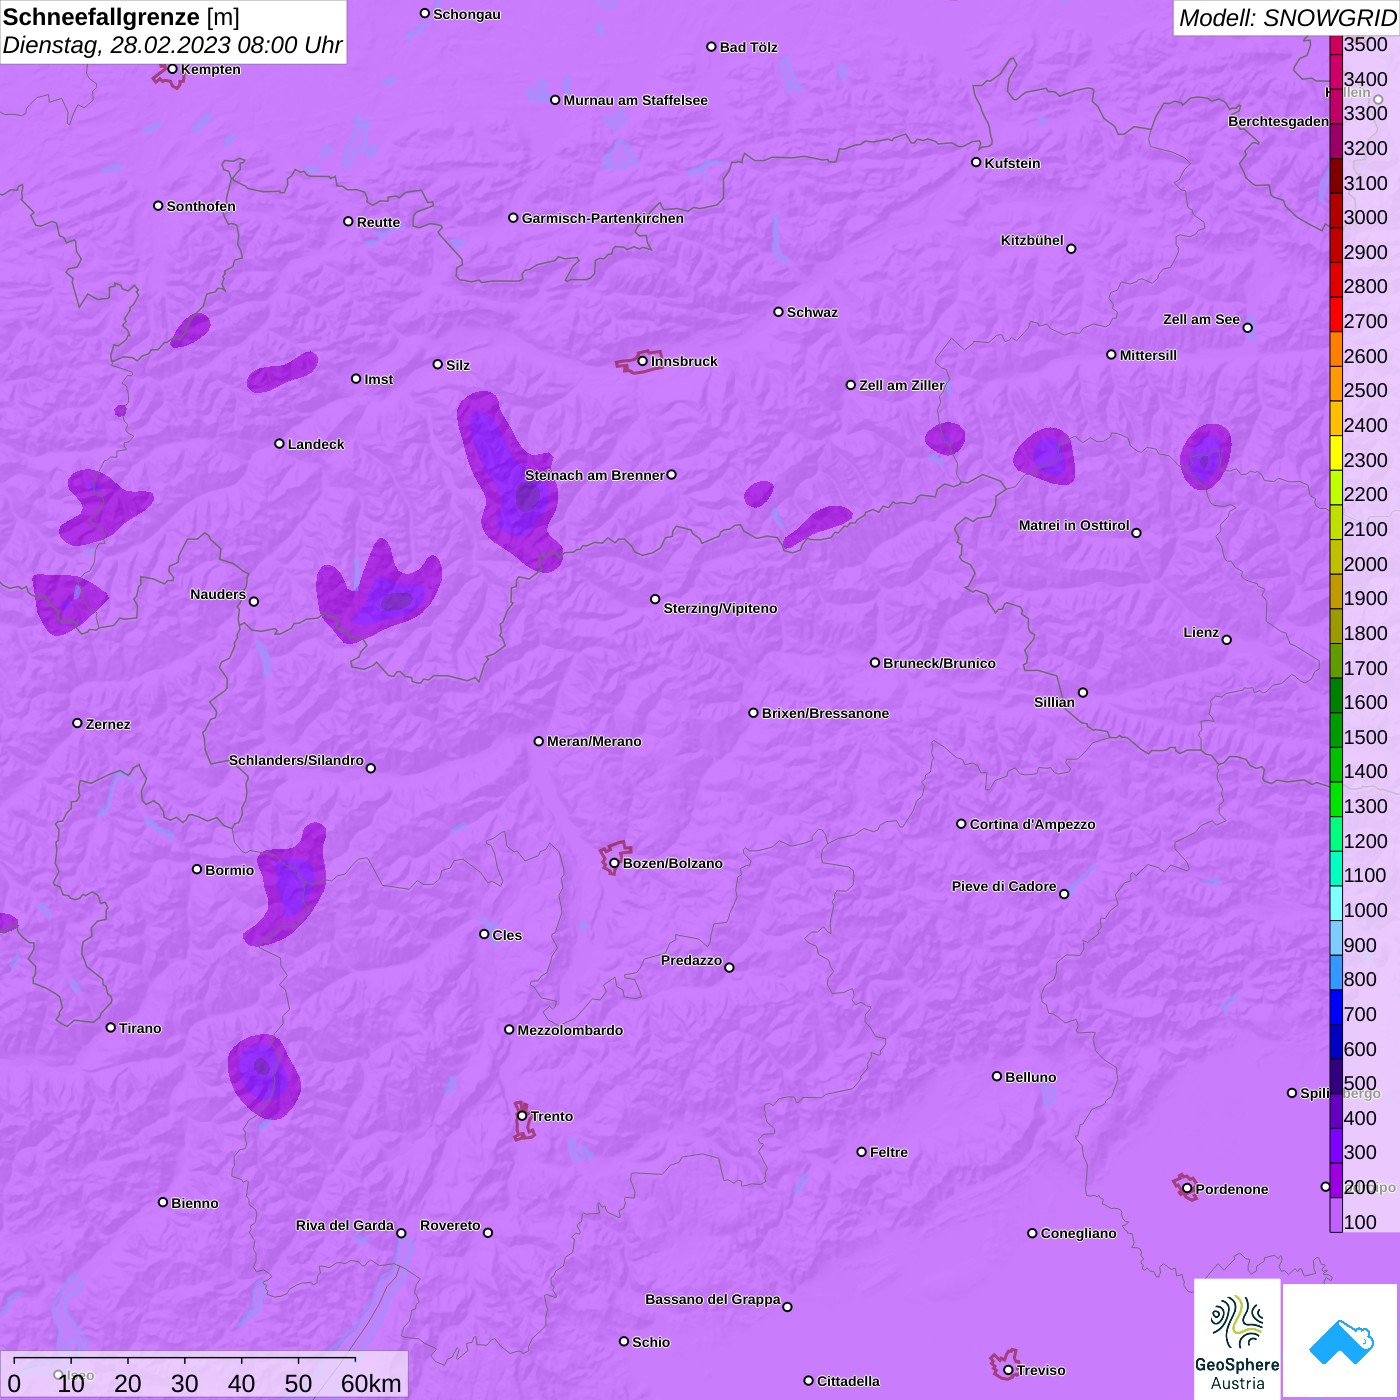Click the Schneefallgrenze [m] title
Viewport: 1400px width, 1400px height.
[121, 17]
